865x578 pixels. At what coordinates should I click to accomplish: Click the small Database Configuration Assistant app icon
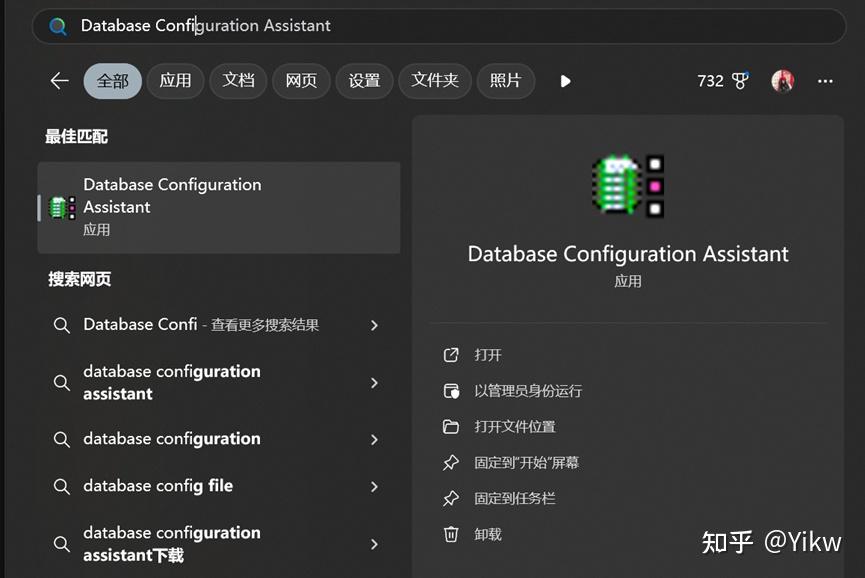pos(62,207)
